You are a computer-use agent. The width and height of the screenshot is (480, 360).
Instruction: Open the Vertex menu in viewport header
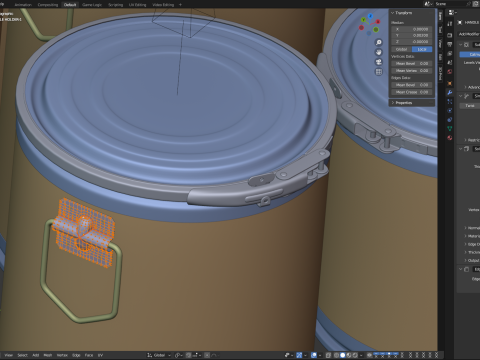click(x=62, y=355)
